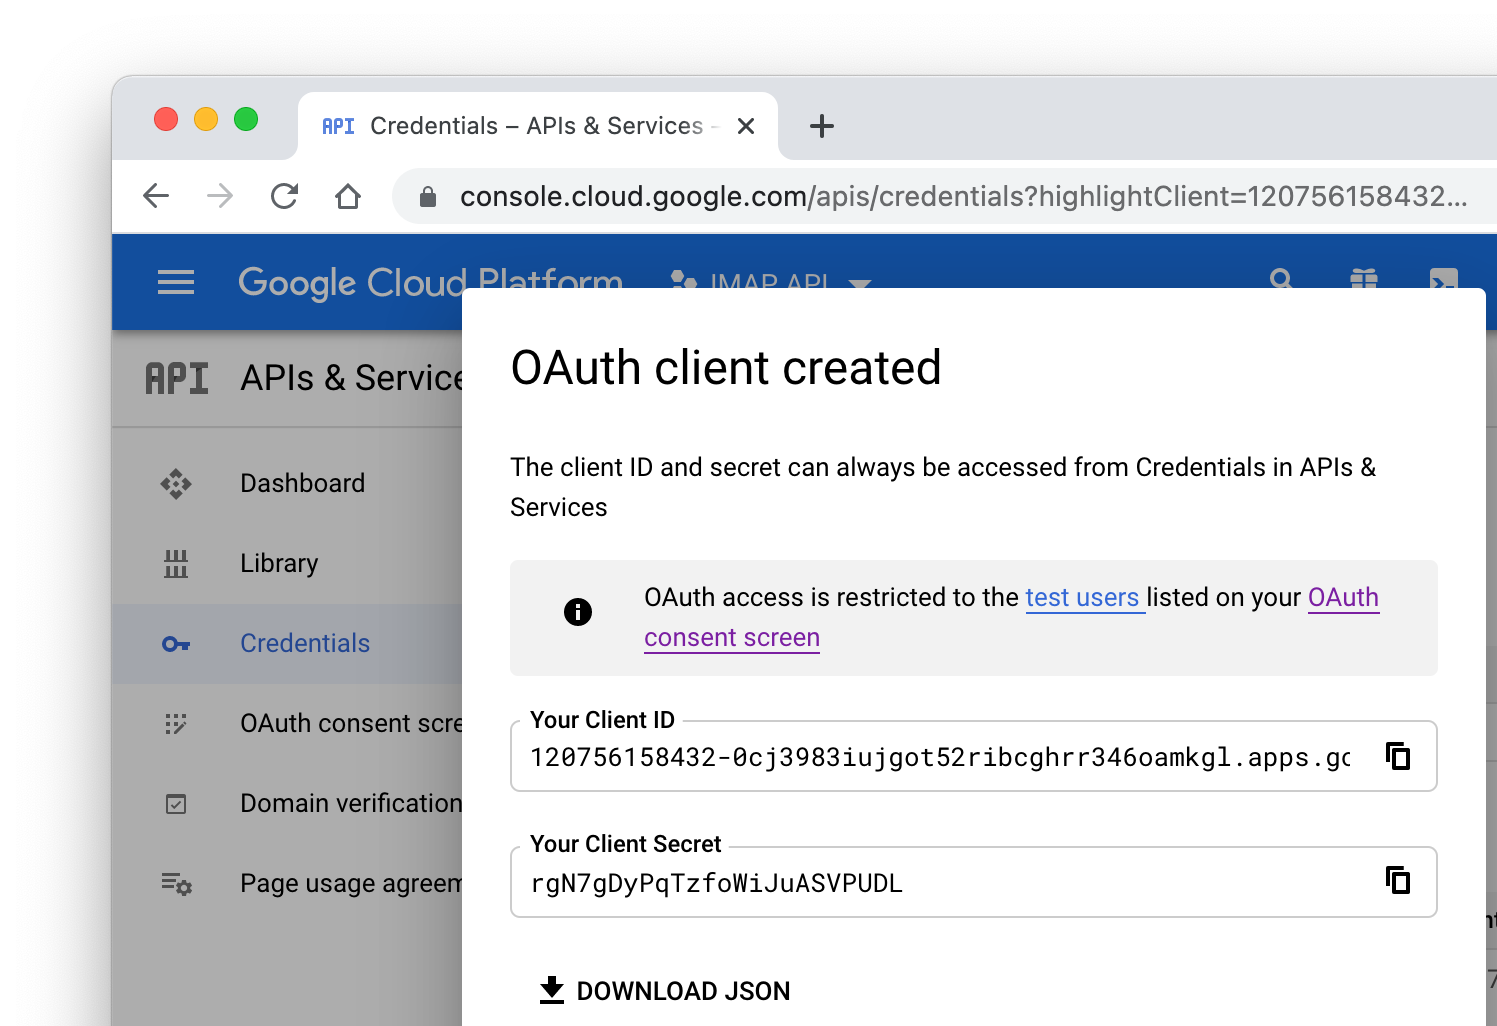Go forward using the browser forward arrow
The width and height of the screenshot is (1497, 1026).
coord(220,196)
